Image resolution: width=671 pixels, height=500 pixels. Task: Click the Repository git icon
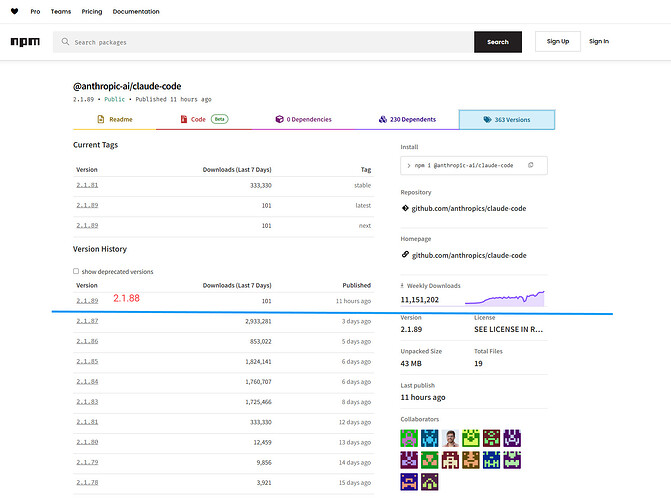(405, 208)
